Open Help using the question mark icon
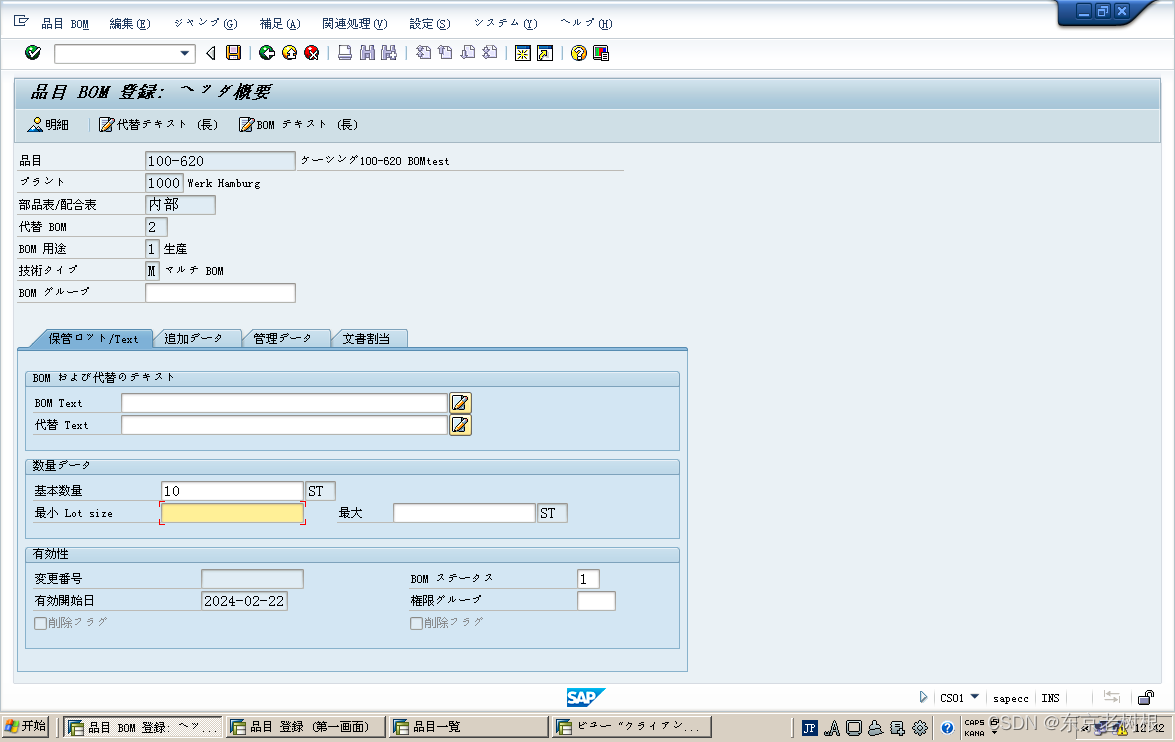Screen dimensions: 1175x742 (x=578, y=53)
